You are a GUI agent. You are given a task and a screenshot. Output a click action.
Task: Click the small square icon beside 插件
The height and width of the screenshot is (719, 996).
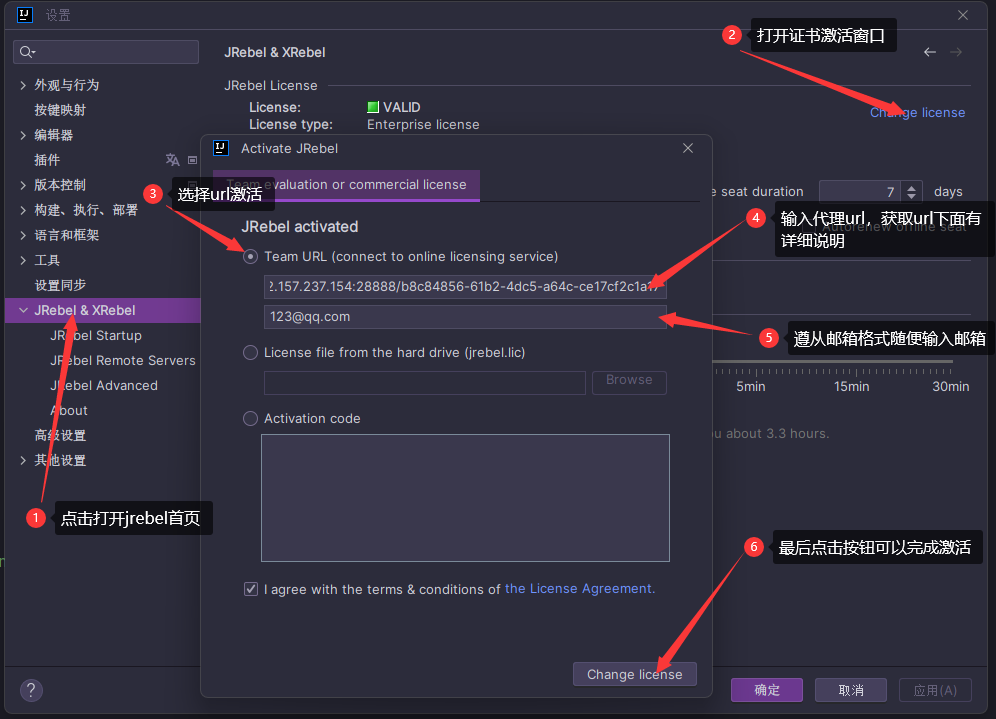coord(192,160)
